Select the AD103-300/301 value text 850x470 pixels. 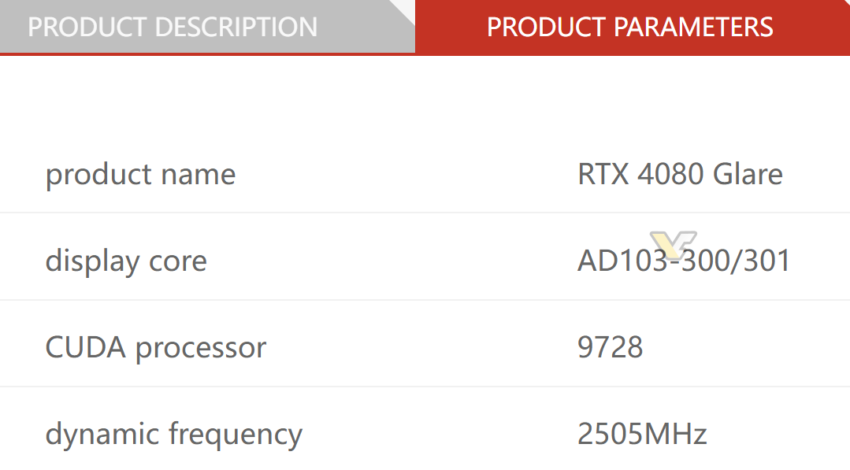[x=684, y=262]
